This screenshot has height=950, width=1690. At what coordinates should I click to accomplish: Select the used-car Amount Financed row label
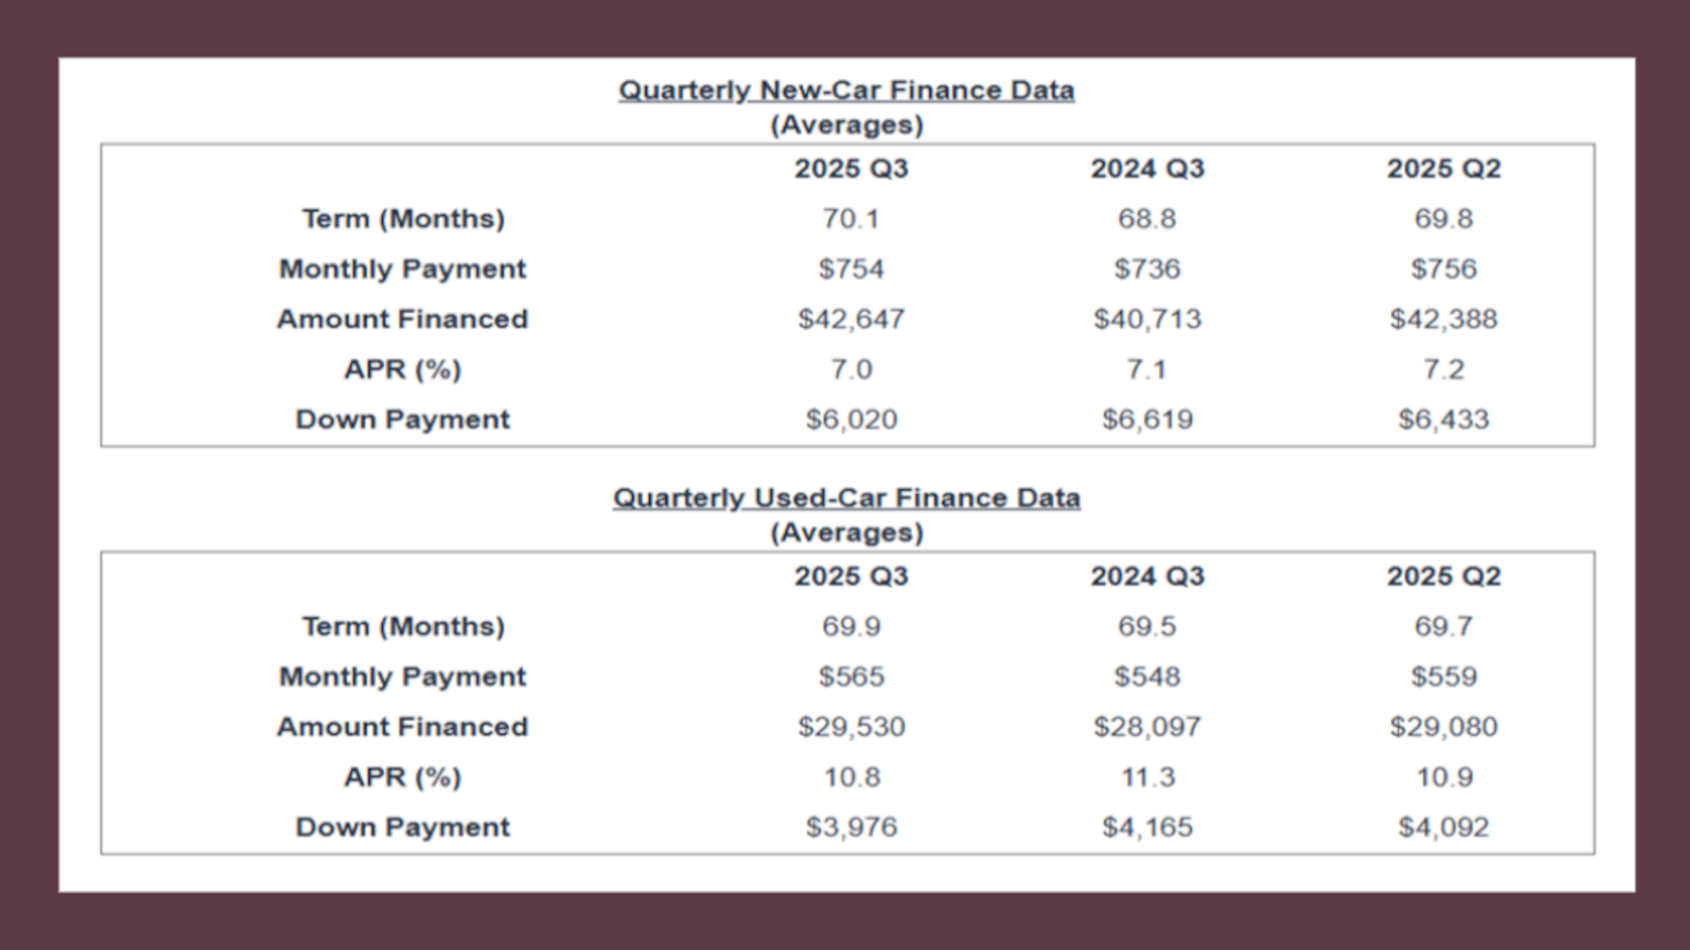pyautogui.click(x=402, y=727)
